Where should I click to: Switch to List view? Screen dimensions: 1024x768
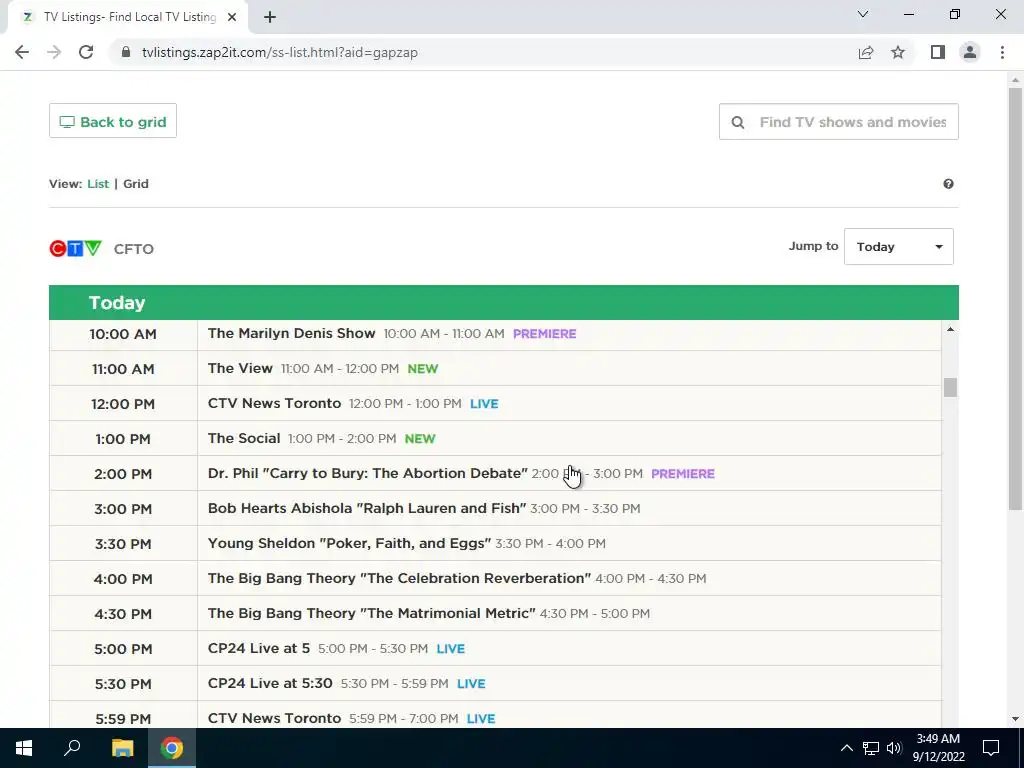98,184
